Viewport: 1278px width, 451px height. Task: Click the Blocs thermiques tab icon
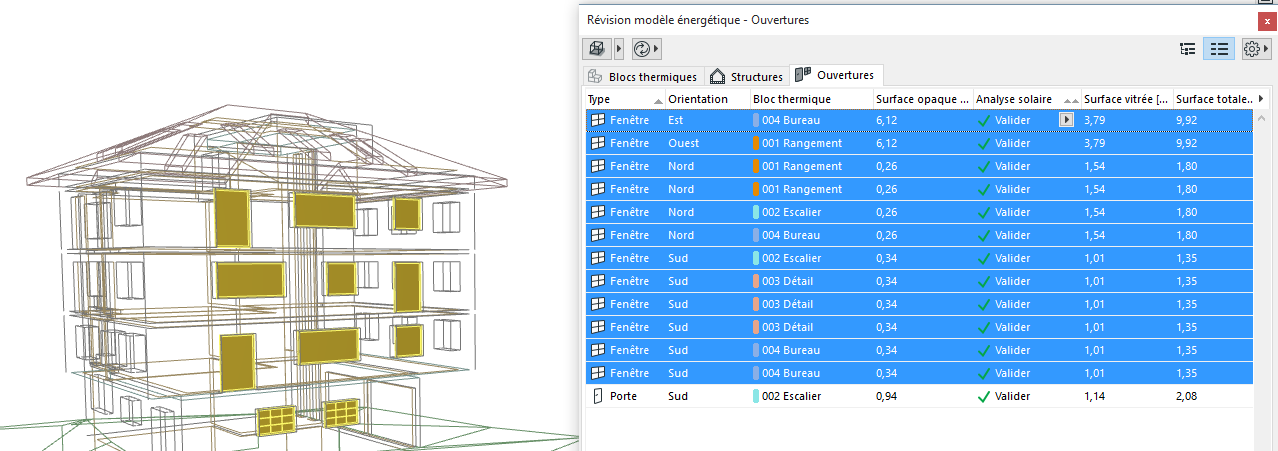coord(595,77)
